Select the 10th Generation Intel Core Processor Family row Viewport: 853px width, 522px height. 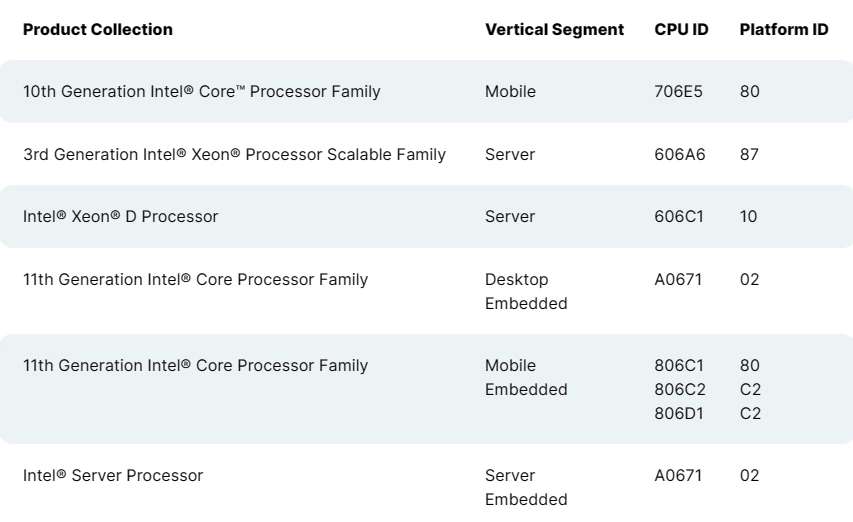coord(426,91)
